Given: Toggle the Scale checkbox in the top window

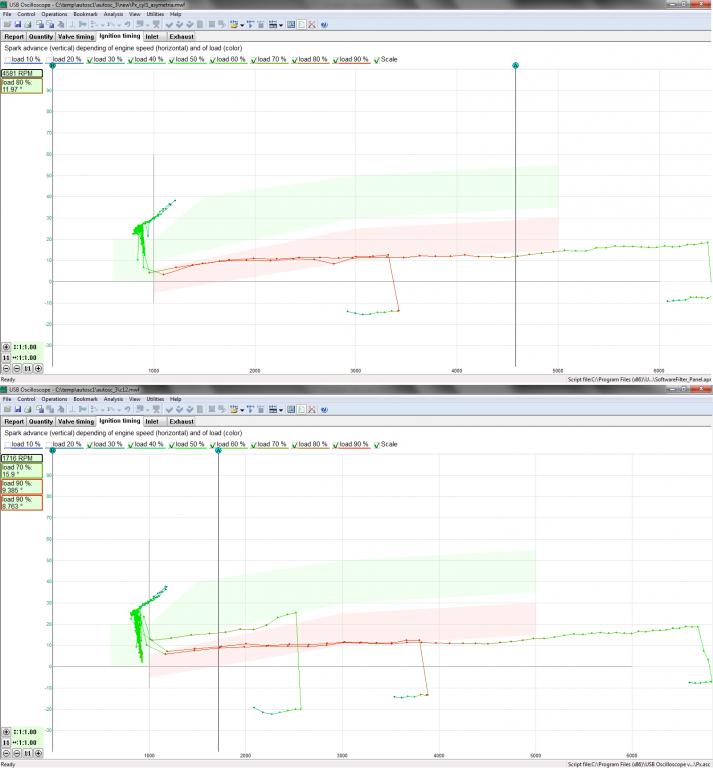Looking at the screenshot, I should [377, 60].
